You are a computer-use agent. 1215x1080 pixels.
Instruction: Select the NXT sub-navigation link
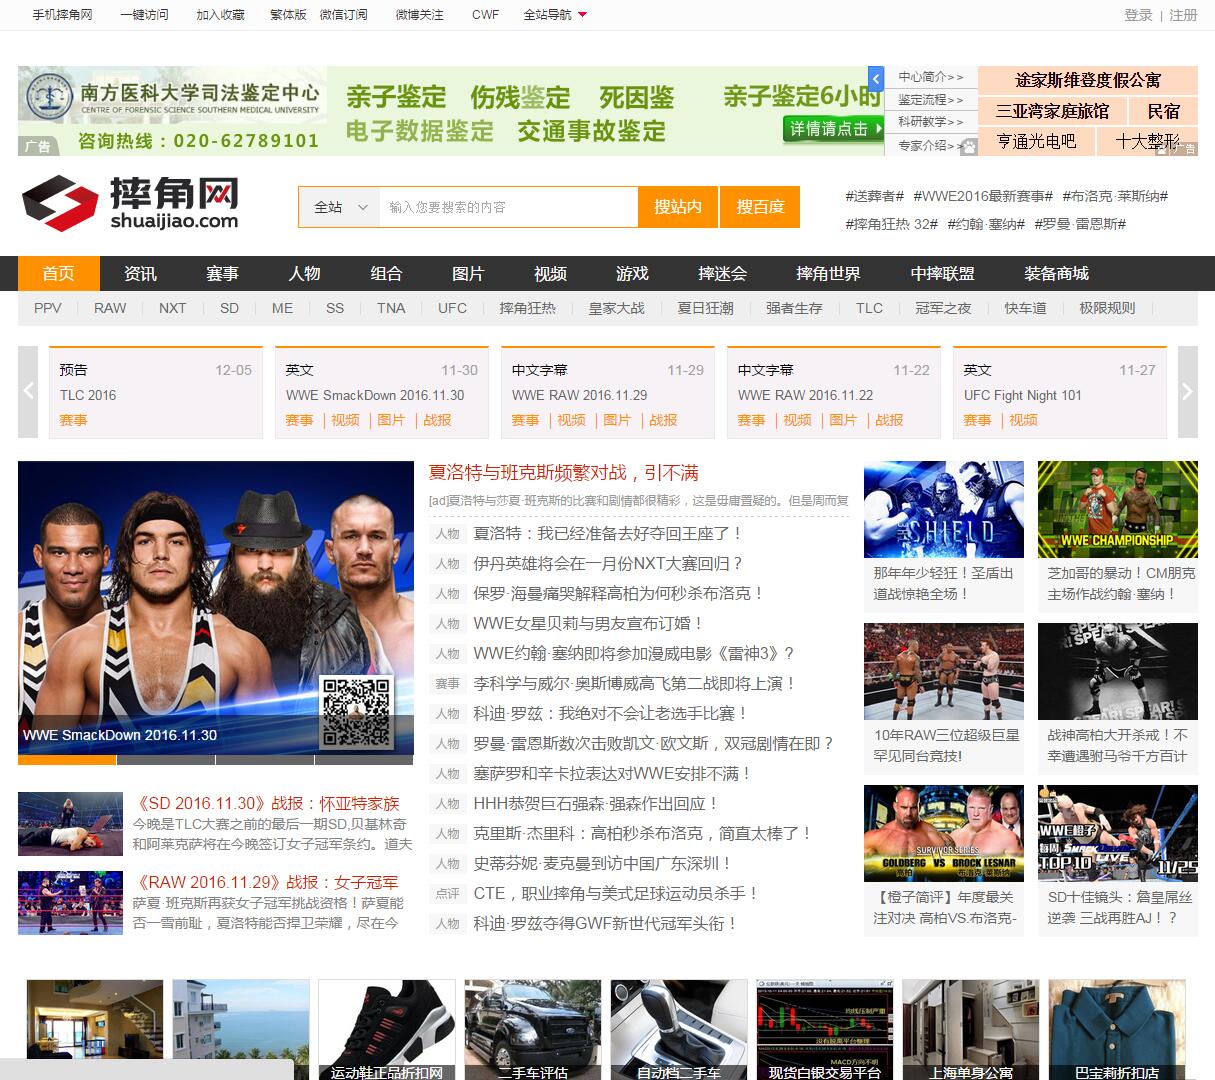coord(172,308)
